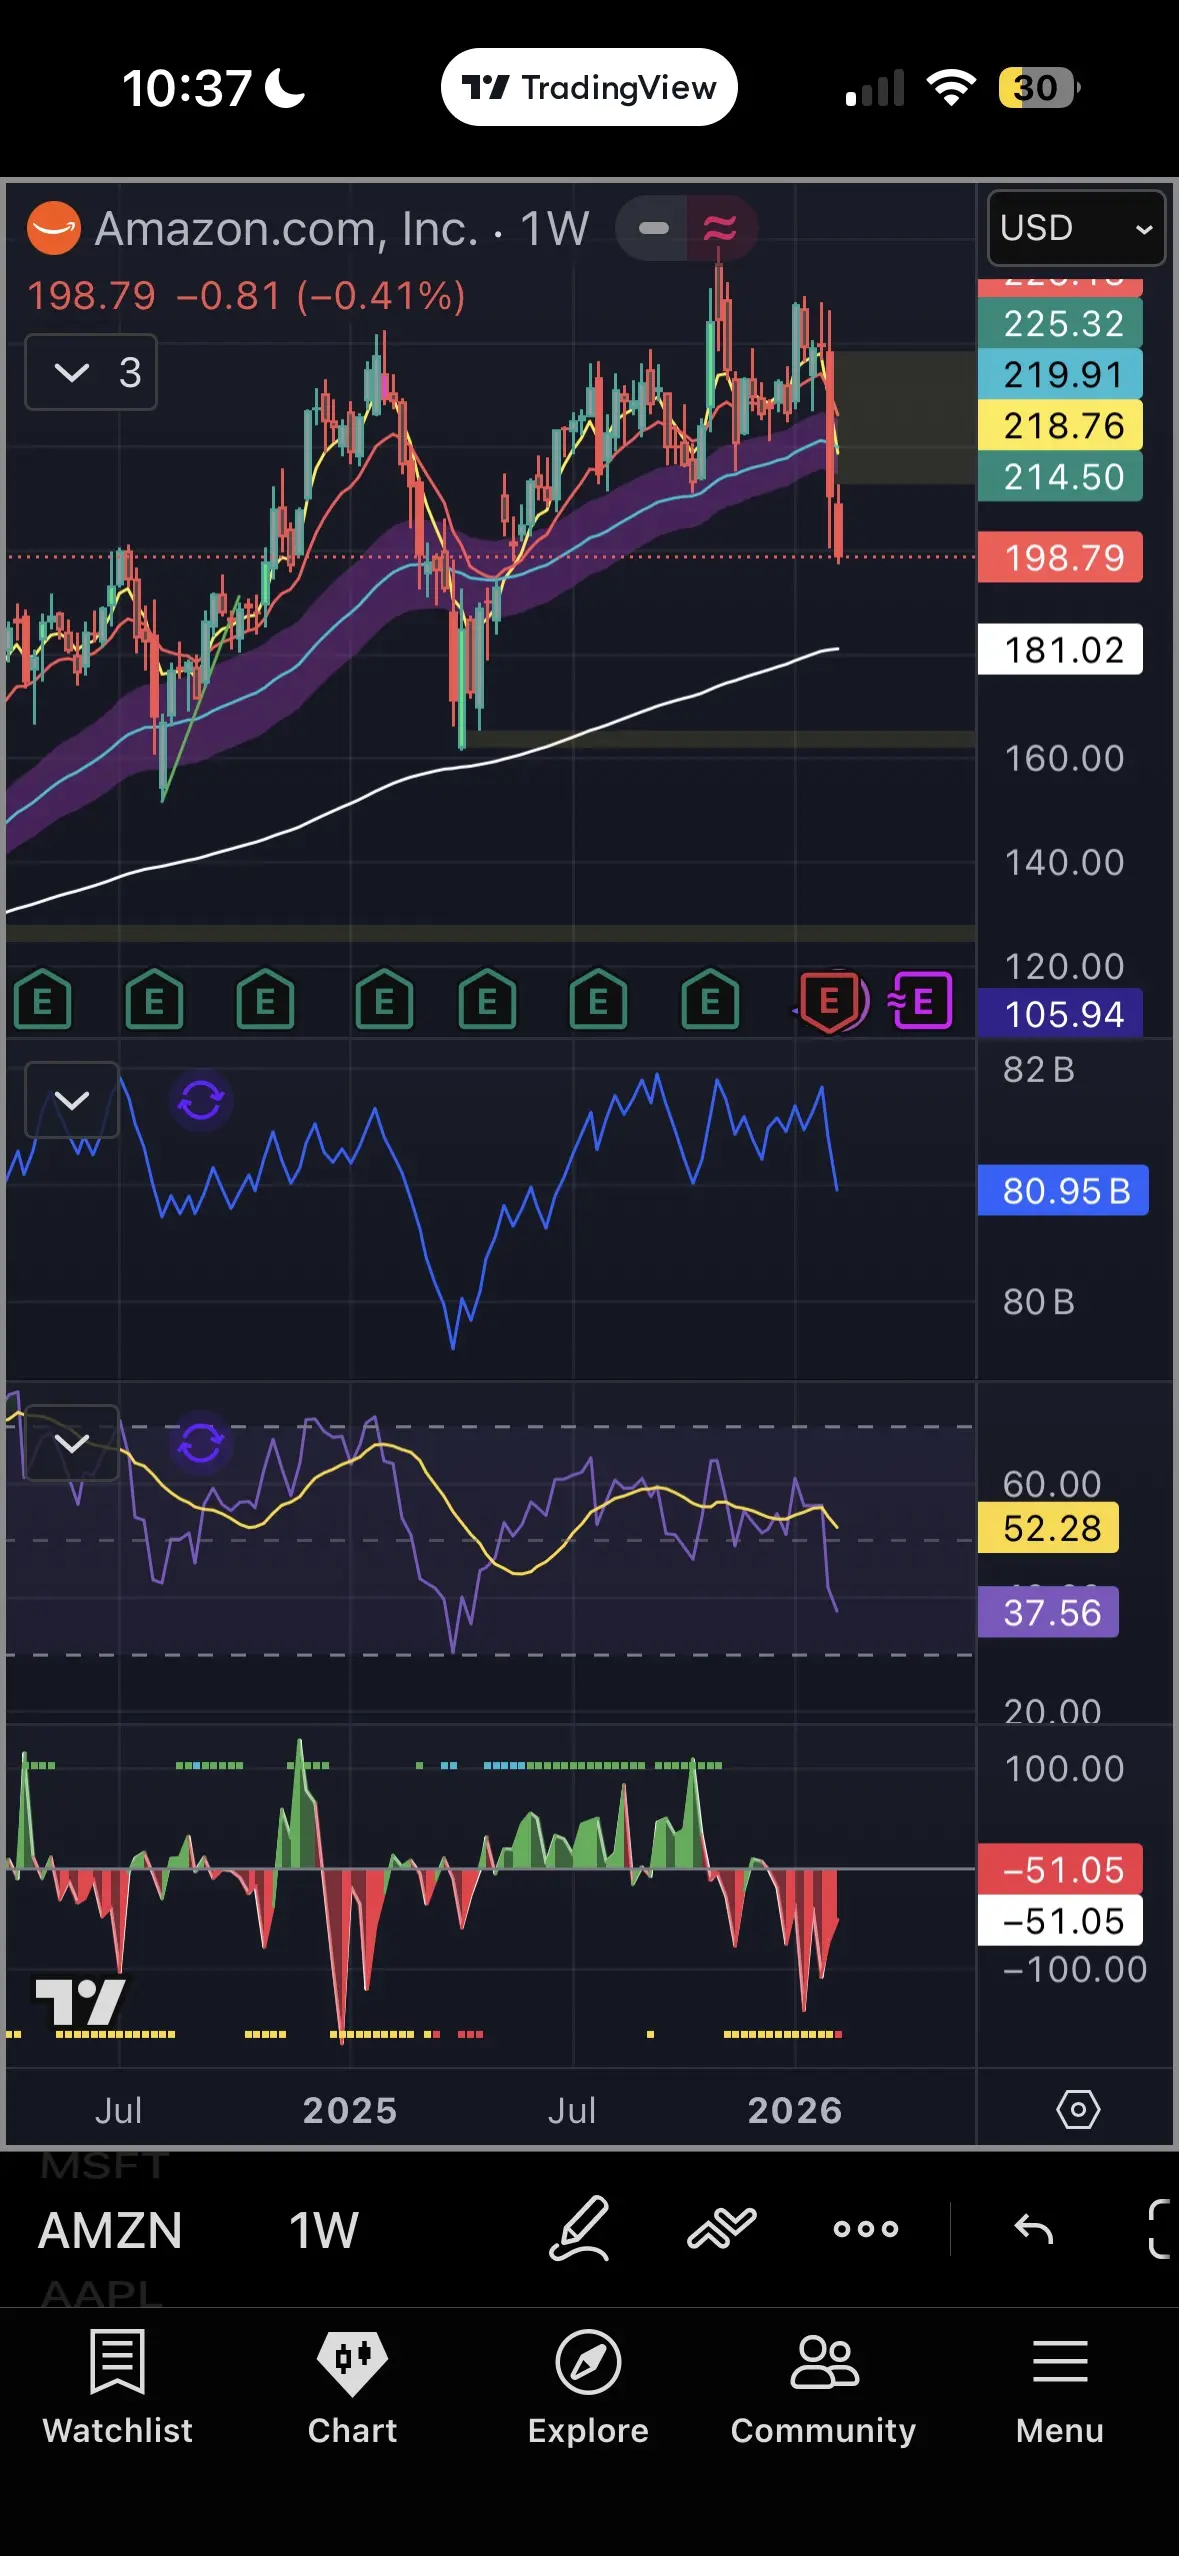Tap the cellular signal bars icon
Viewport: 1179px width, 2556px height.
pyautogui.click(x=875, y=88)
